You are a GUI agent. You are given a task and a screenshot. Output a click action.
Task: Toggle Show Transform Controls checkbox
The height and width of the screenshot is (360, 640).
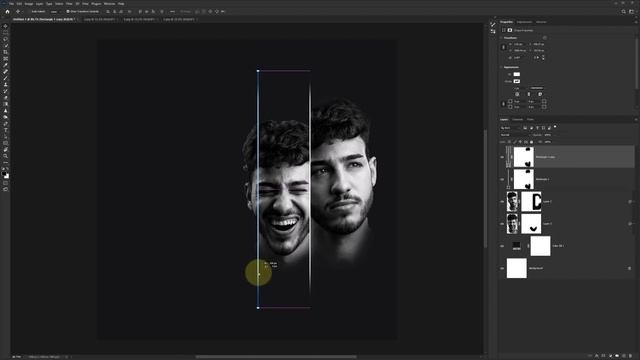tap(68, 11)
